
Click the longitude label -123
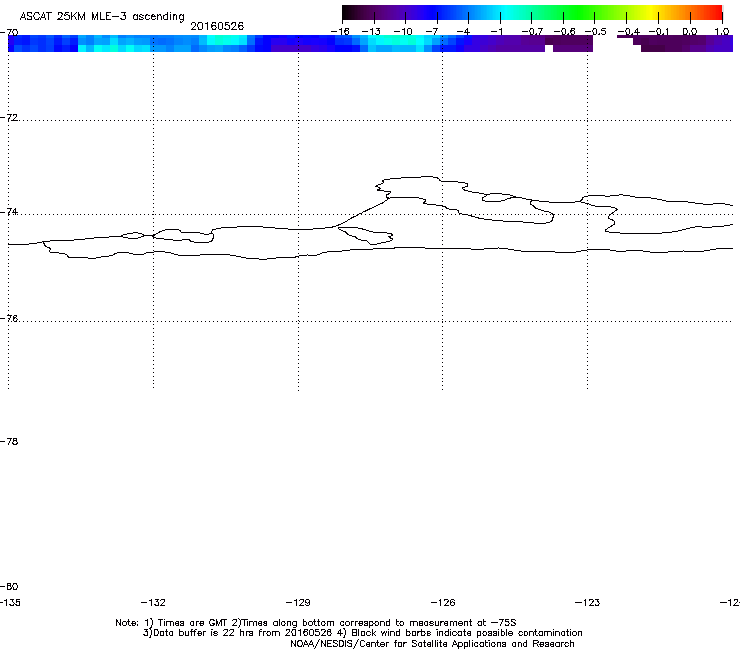[588, 602]
